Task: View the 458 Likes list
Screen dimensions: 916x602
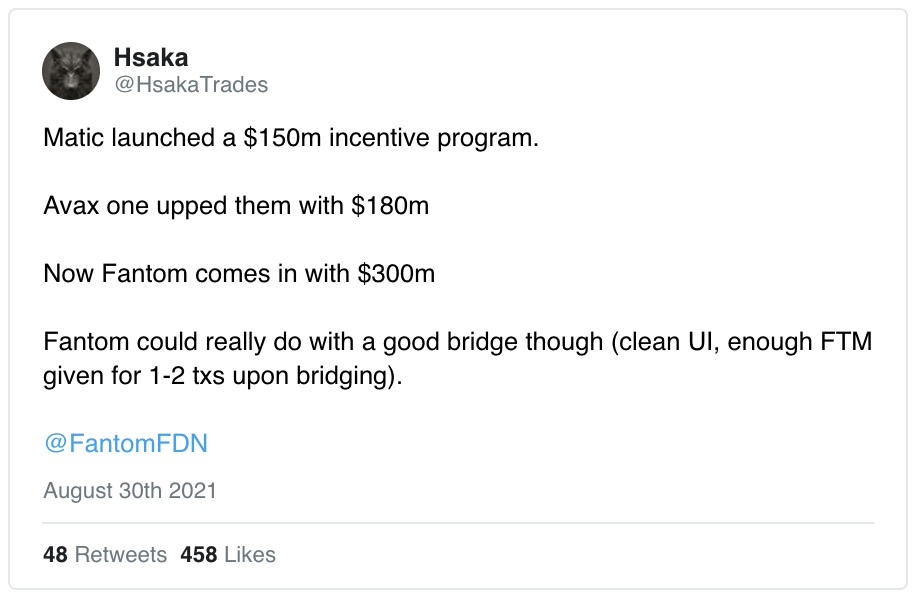Action: (x=228, y=554)
